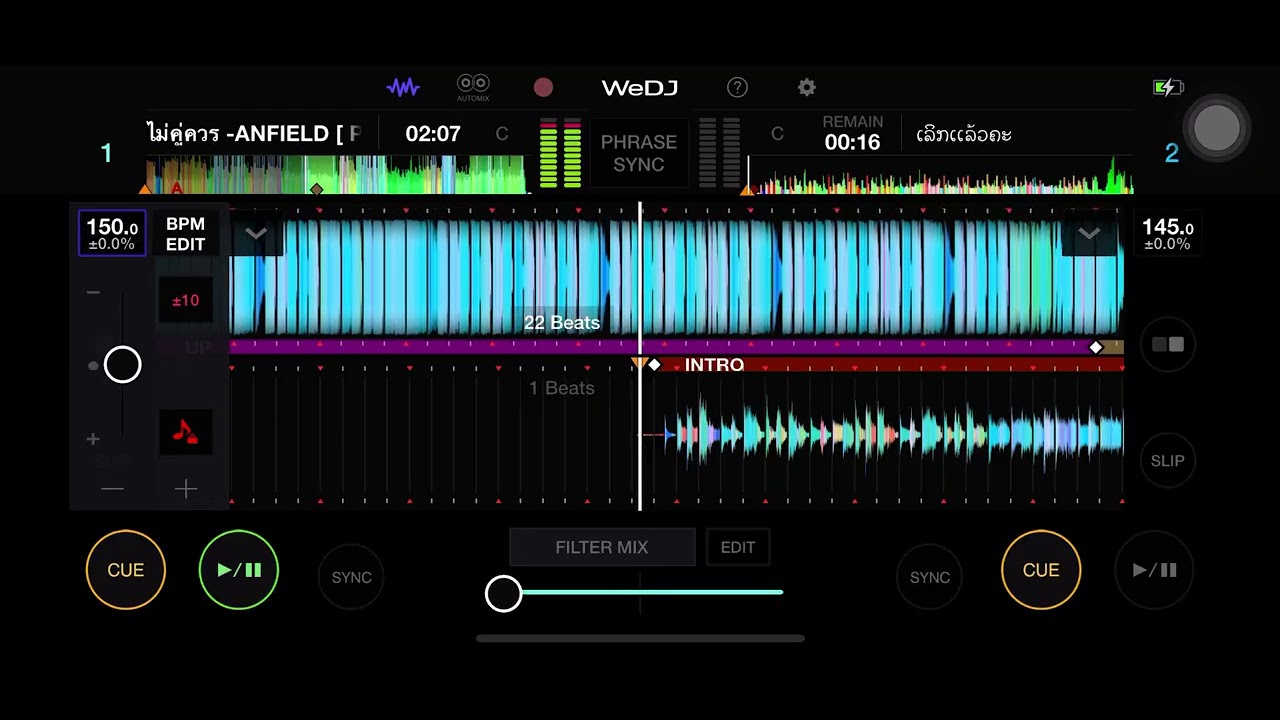Viewport: 1280px width, 720px height.
Task: Open the waveform view icon
Action: [403, 87]
